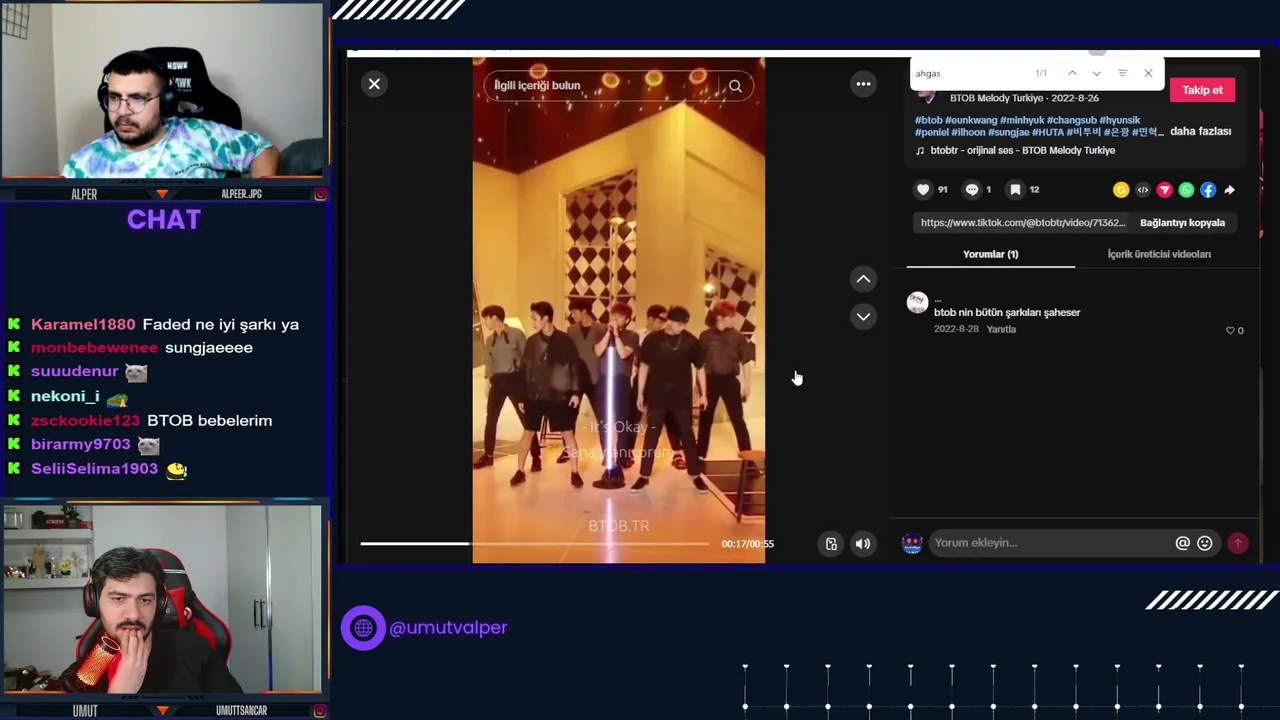This screenshot has height=720, width=1280.
Task: Go to previous video with up arrow
Action: click(x=863, y=279)
